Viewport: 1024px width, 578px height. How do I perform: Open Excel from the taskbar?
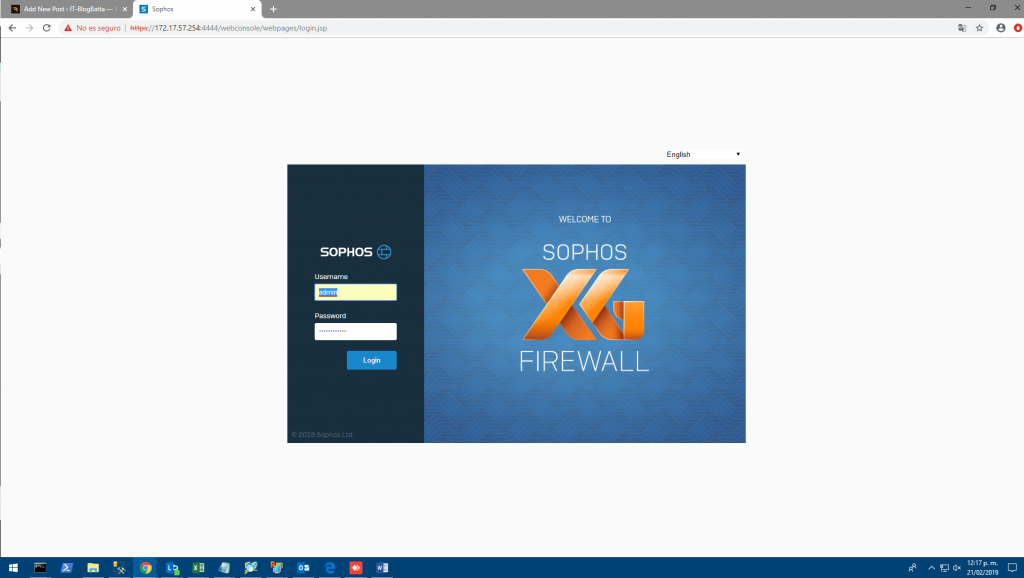199,568
